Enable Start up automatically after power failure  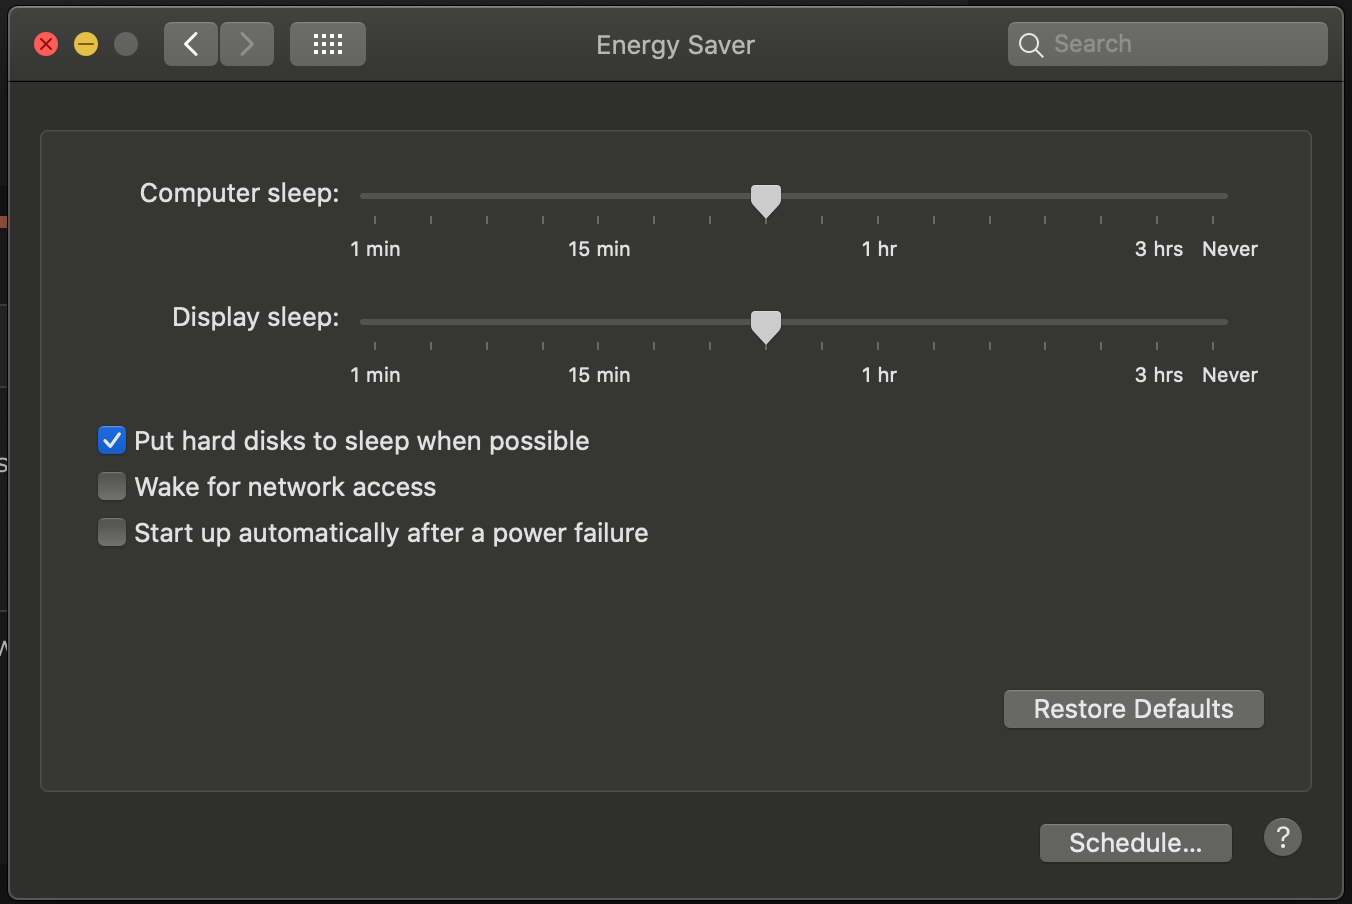112,533
